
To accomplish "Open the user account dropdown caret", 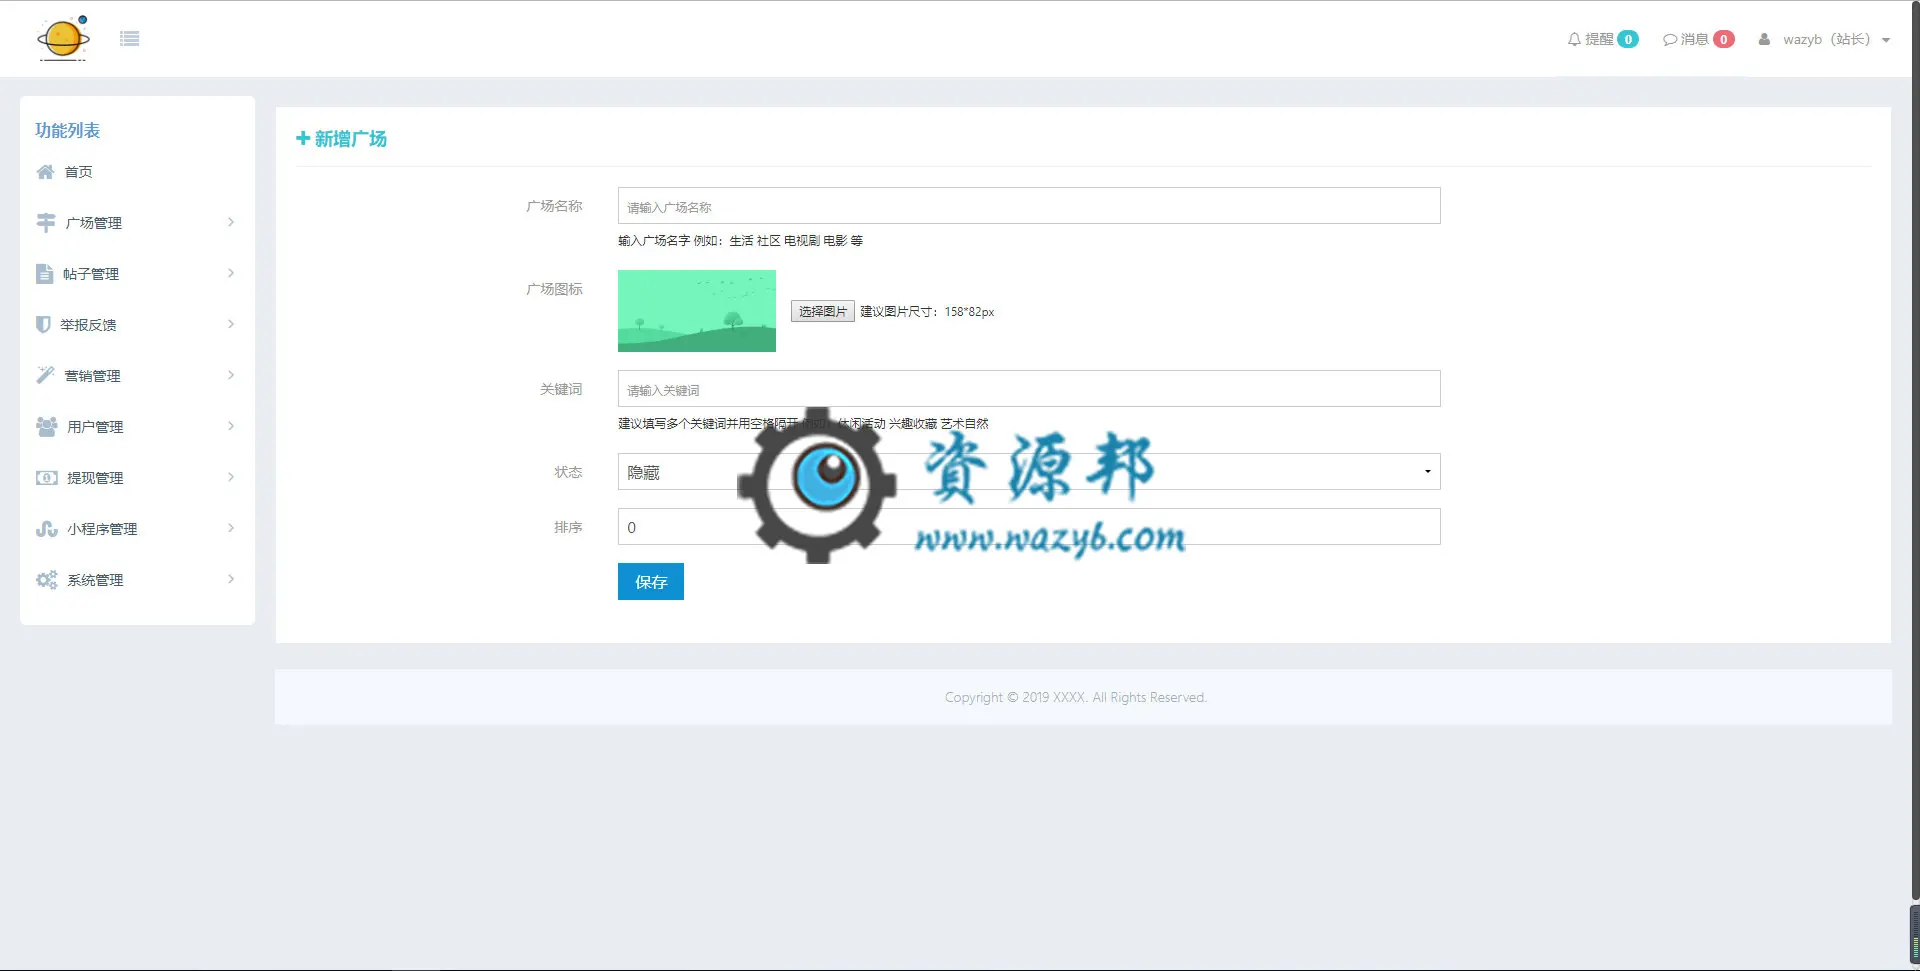I will (x=1886, y=41).
